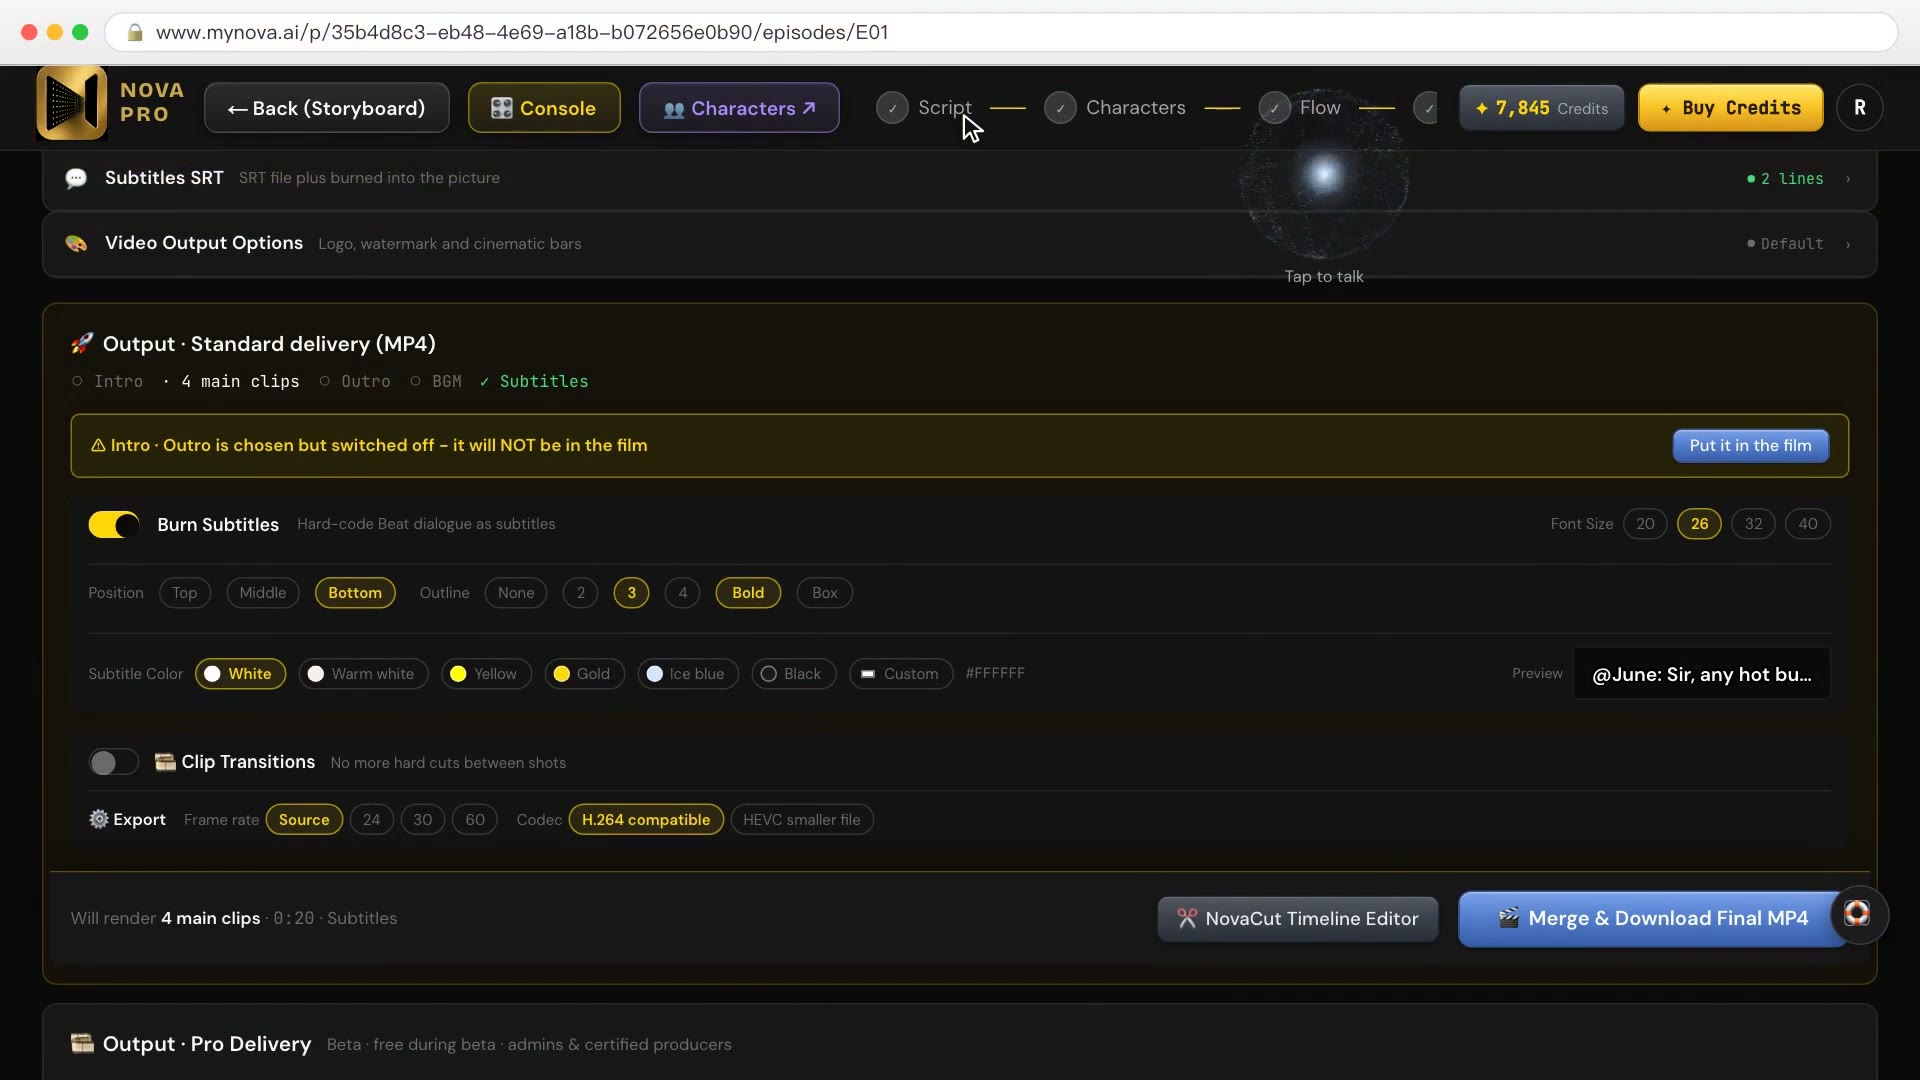Screen dimensions: 1920x1080
Task: Click the Nova Pro logo icon
Action: point(71,103)
